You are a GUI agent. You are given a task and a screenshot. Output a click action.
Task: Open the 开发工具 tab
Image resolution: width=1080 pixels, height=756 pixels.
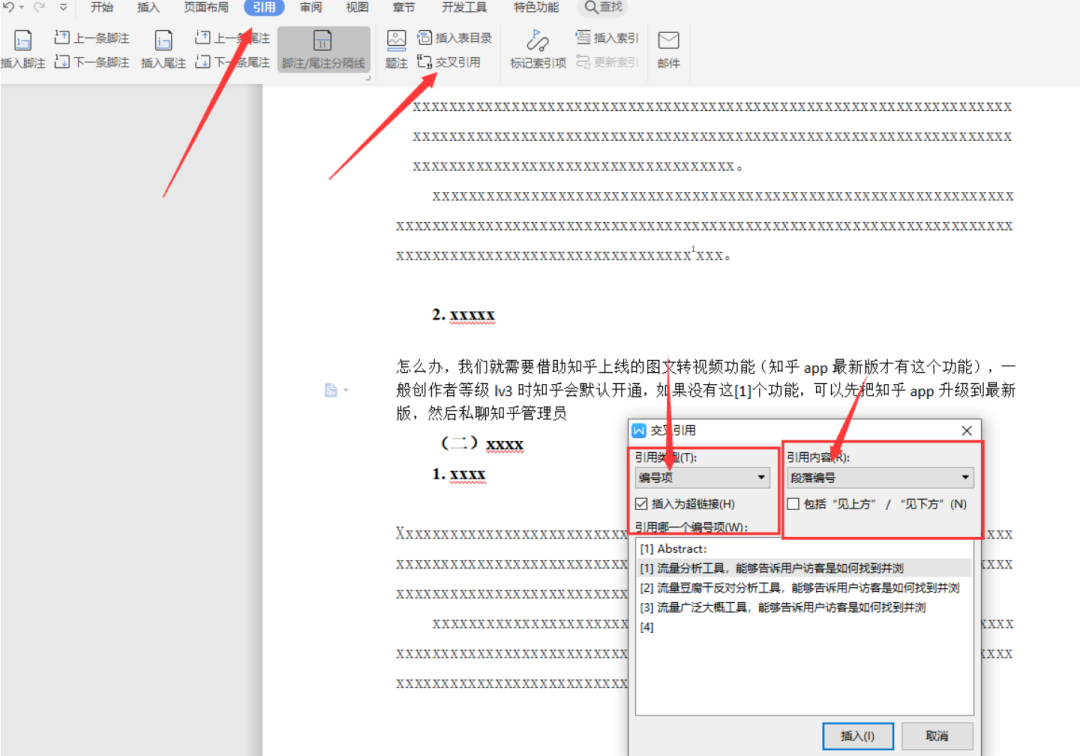(464, 7)
